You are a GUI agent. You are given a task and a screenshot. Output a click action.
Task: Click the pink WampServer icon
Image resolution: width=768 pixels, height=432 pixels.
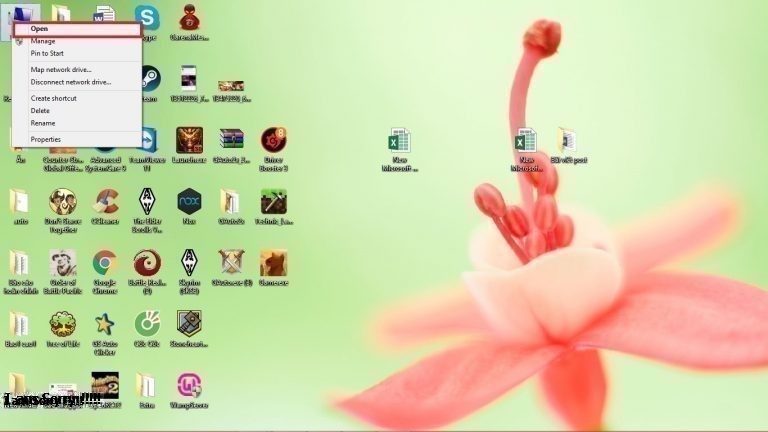(189, 385)
